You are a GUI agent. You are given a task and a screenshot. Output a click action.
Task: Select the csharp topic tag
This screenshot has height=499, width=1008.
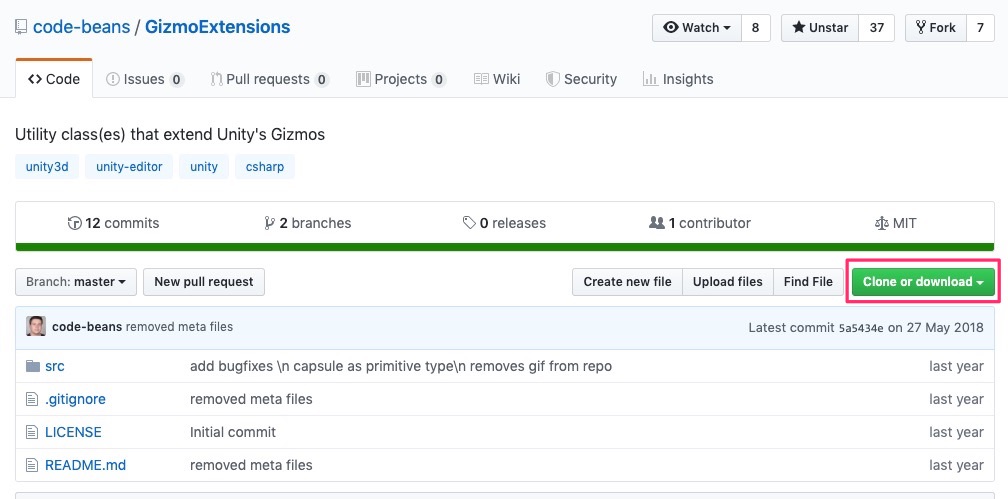tap(265, 167)
